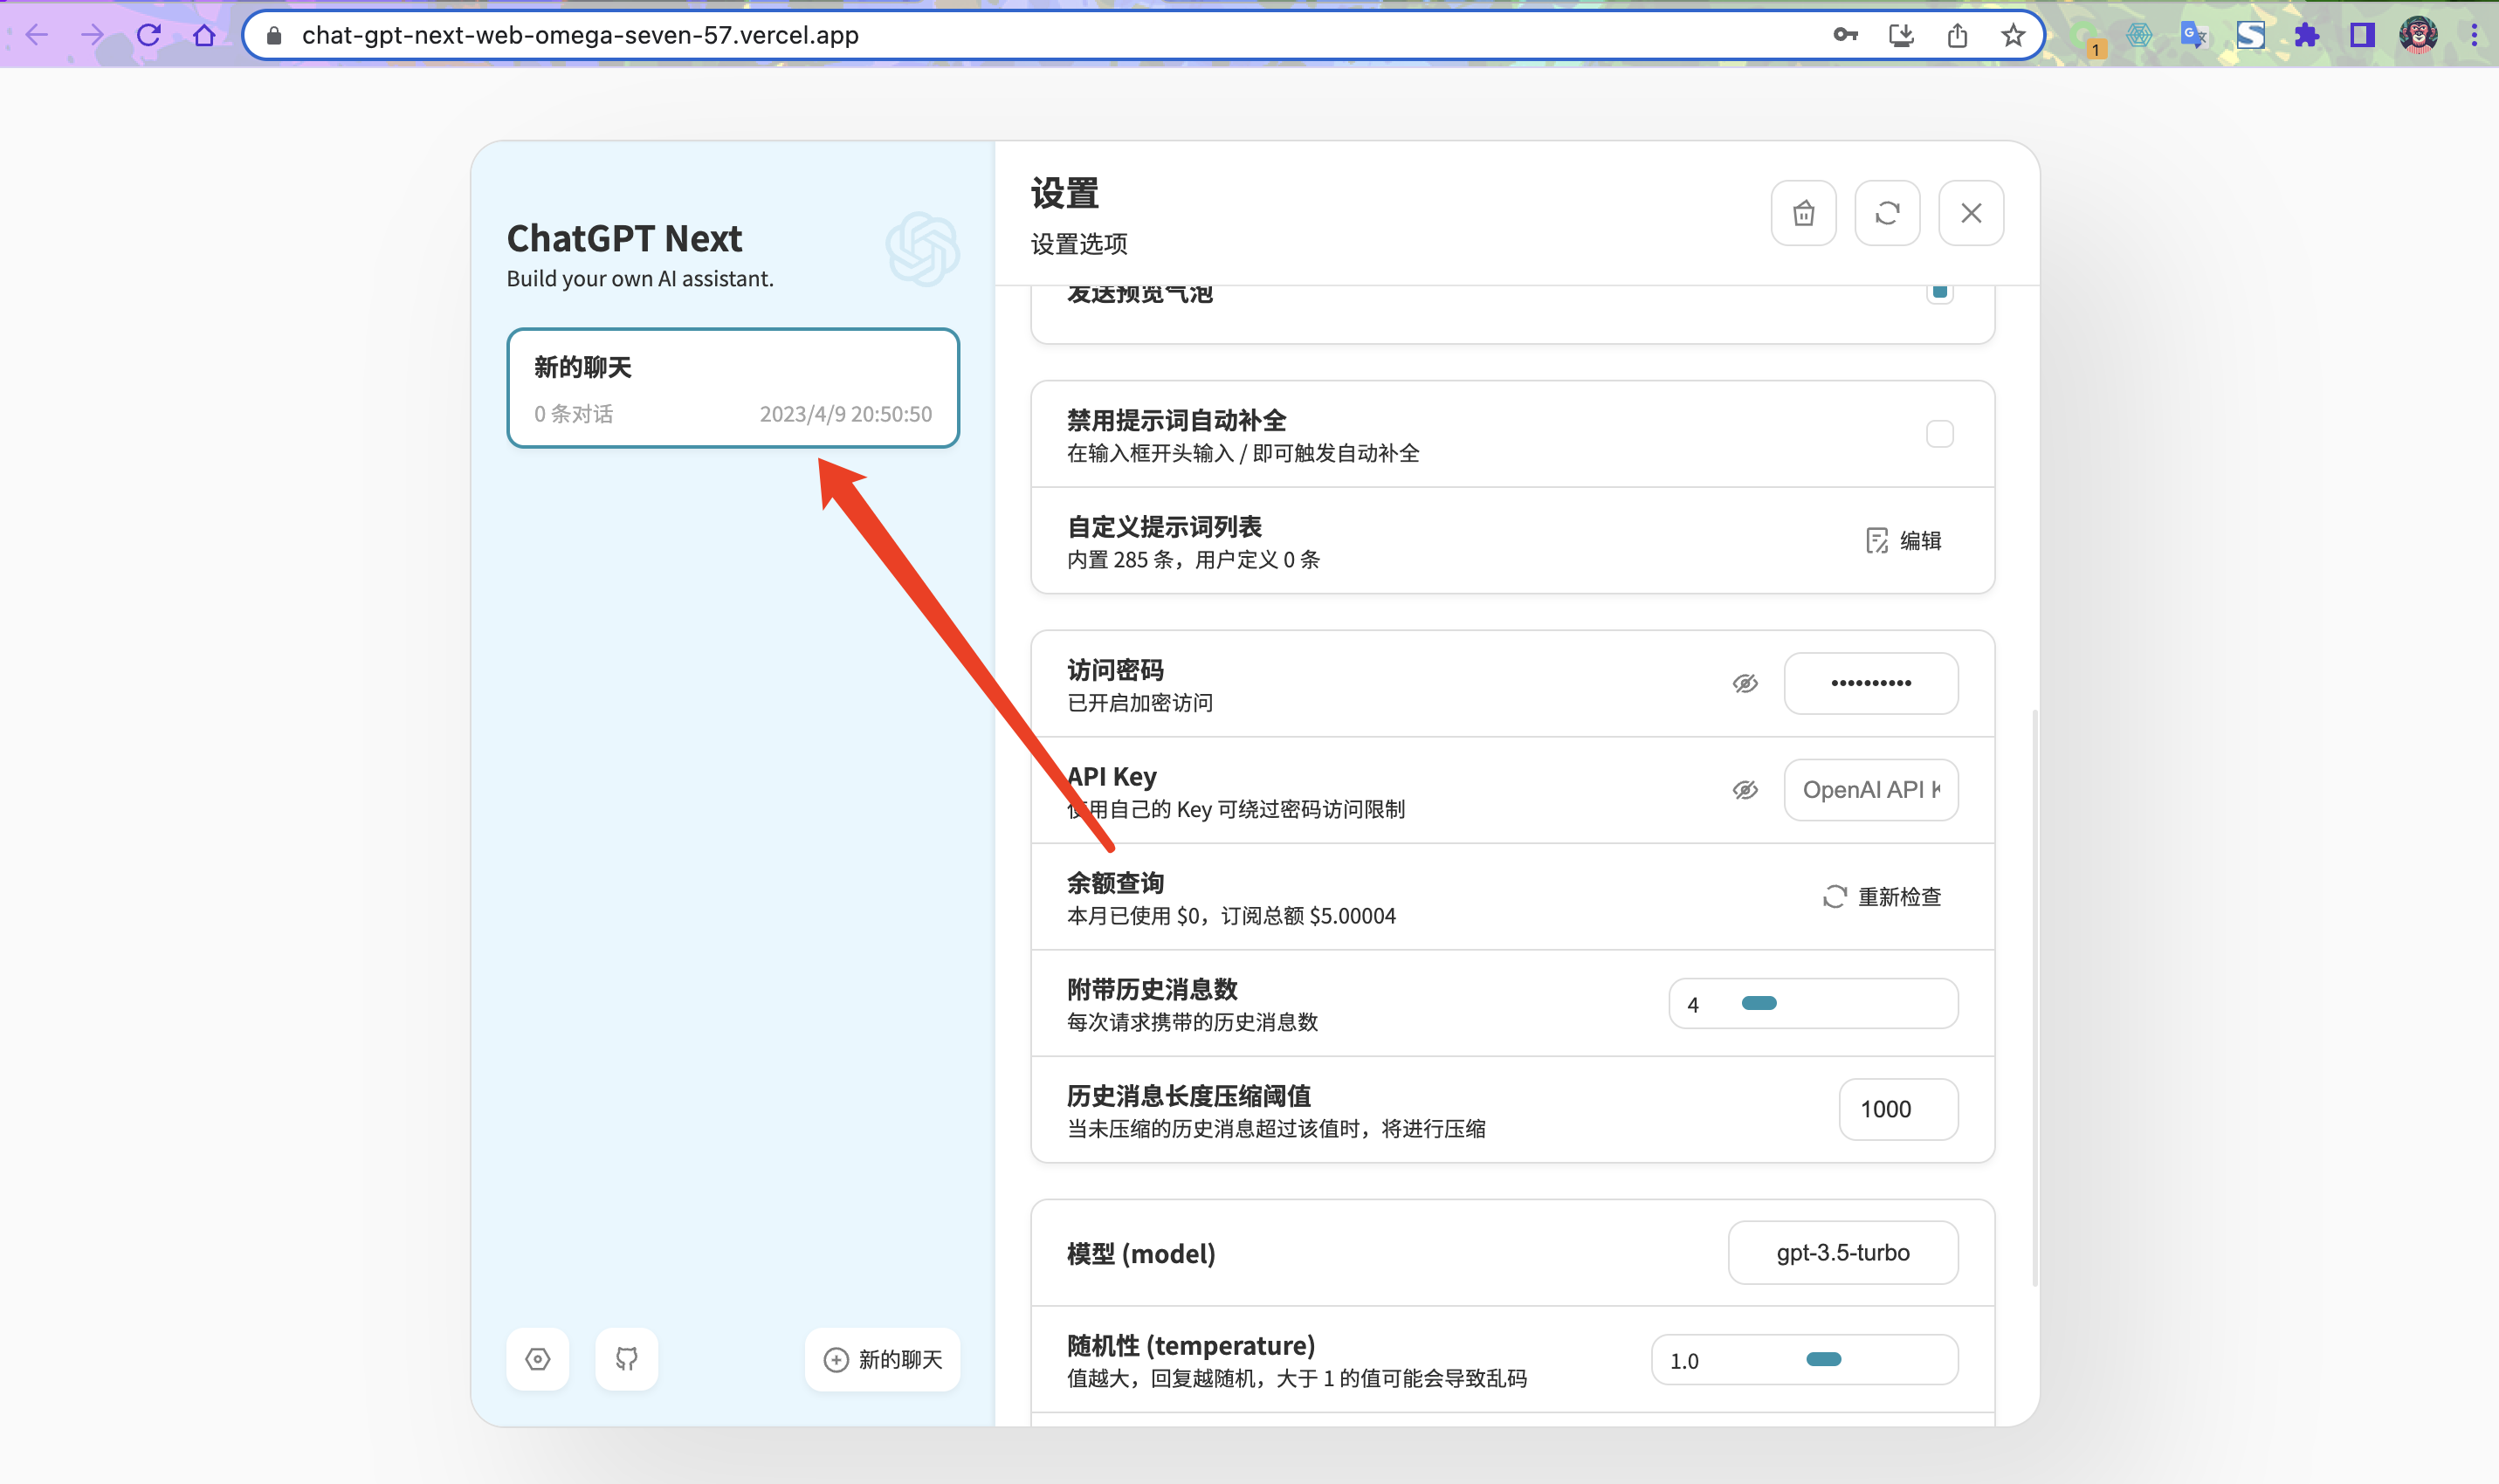Image resolution: width=2499 pixels, height=1484 pixels.
Task: Open settings via the bottom-left gear icon
Action: tap(538, 1359)
